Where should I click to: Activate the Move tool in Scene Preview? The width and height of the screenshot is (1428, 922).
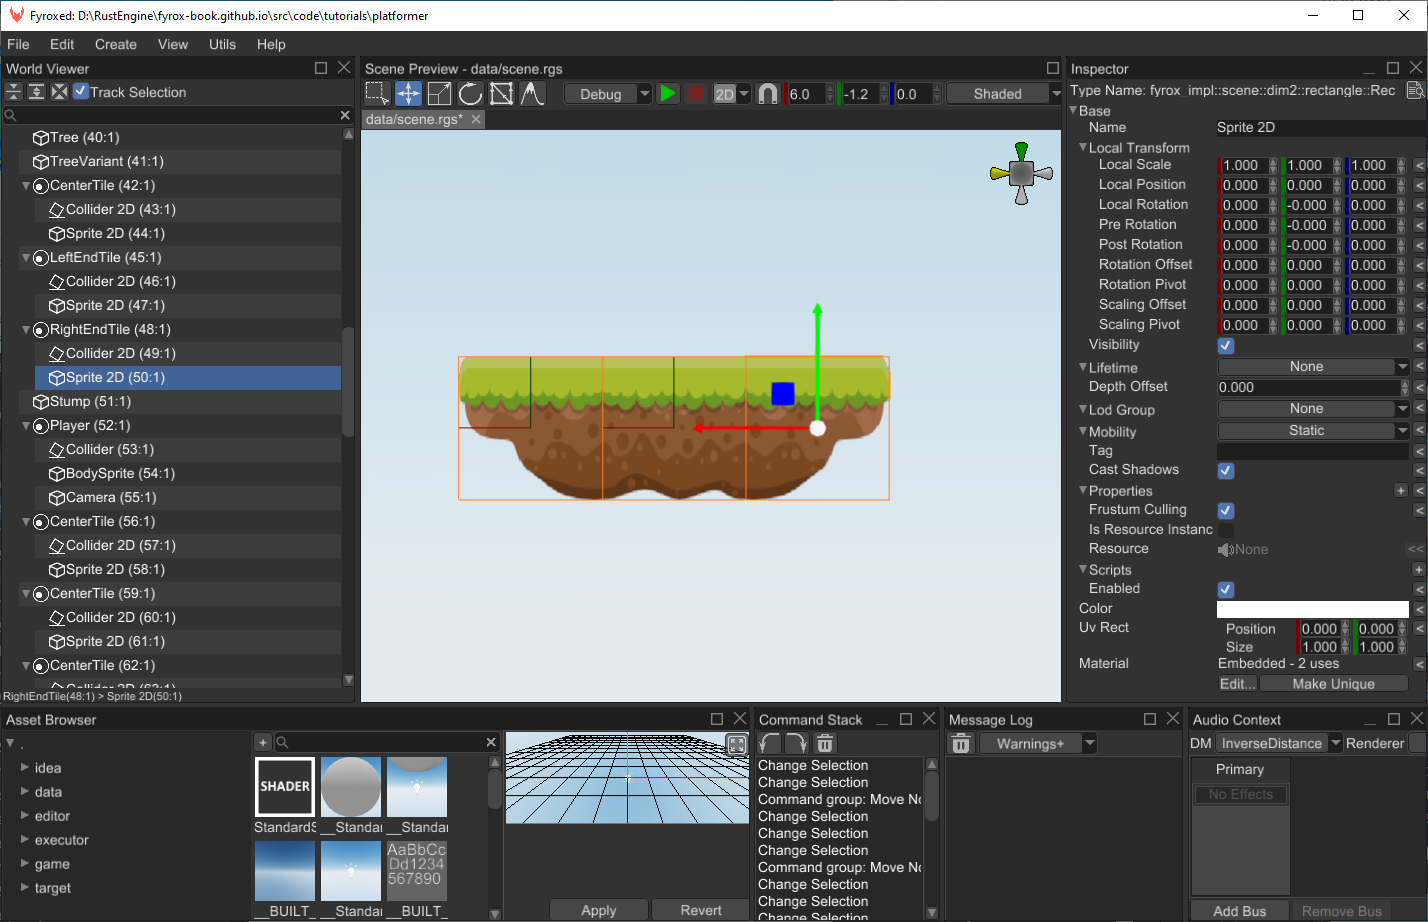coord(408,93)
